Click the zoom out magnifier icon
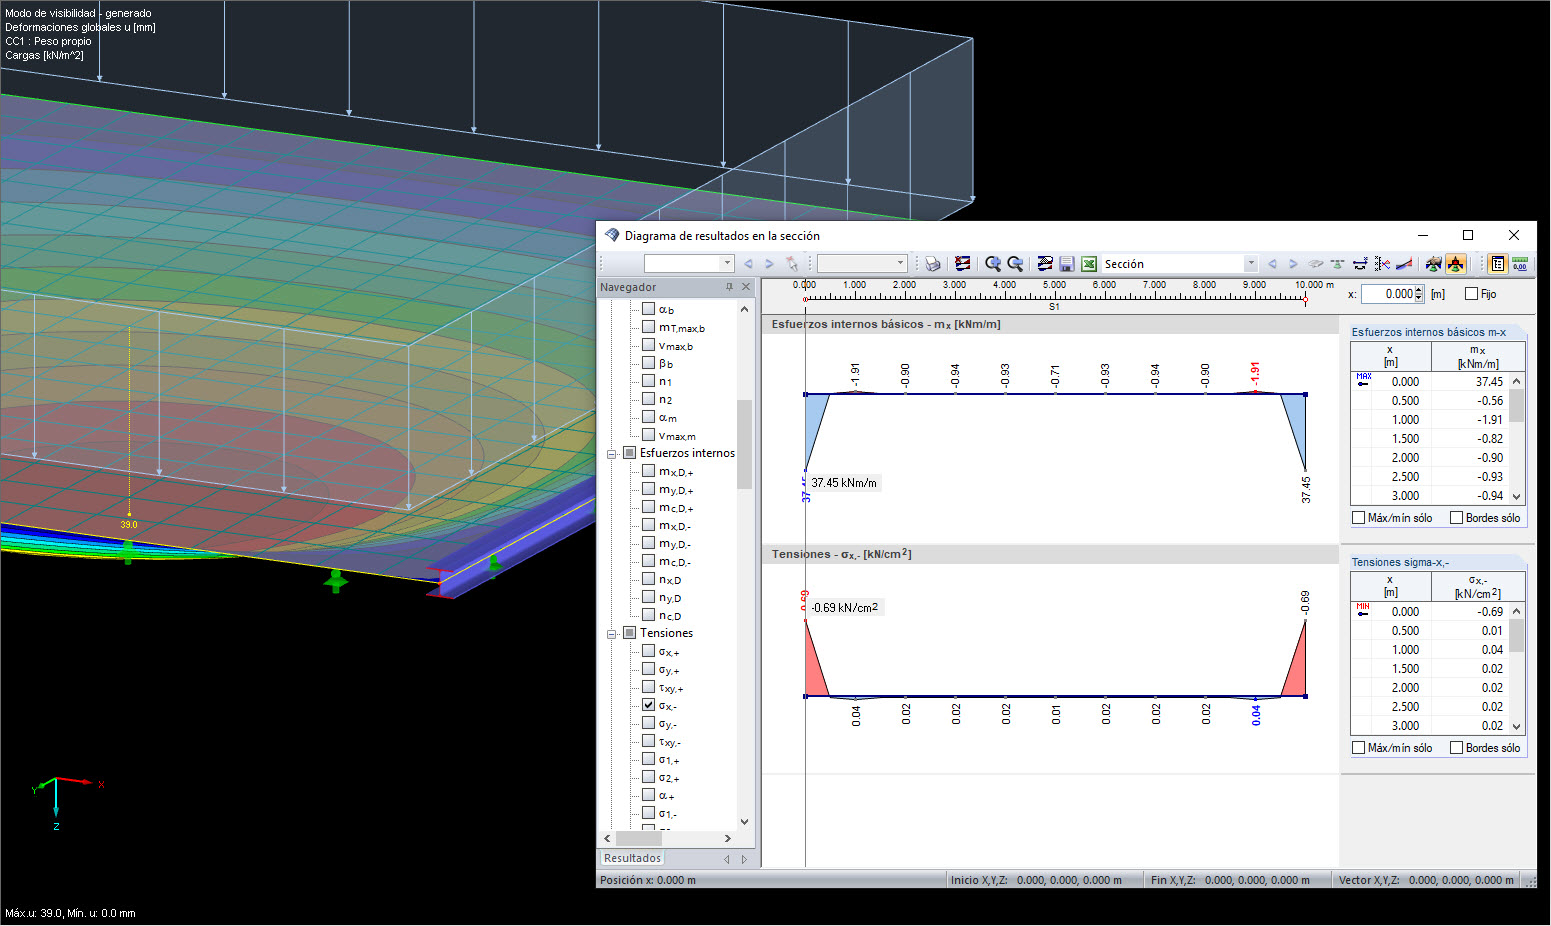This screenshot has width=1551, height=926. tap(1015, 264)
